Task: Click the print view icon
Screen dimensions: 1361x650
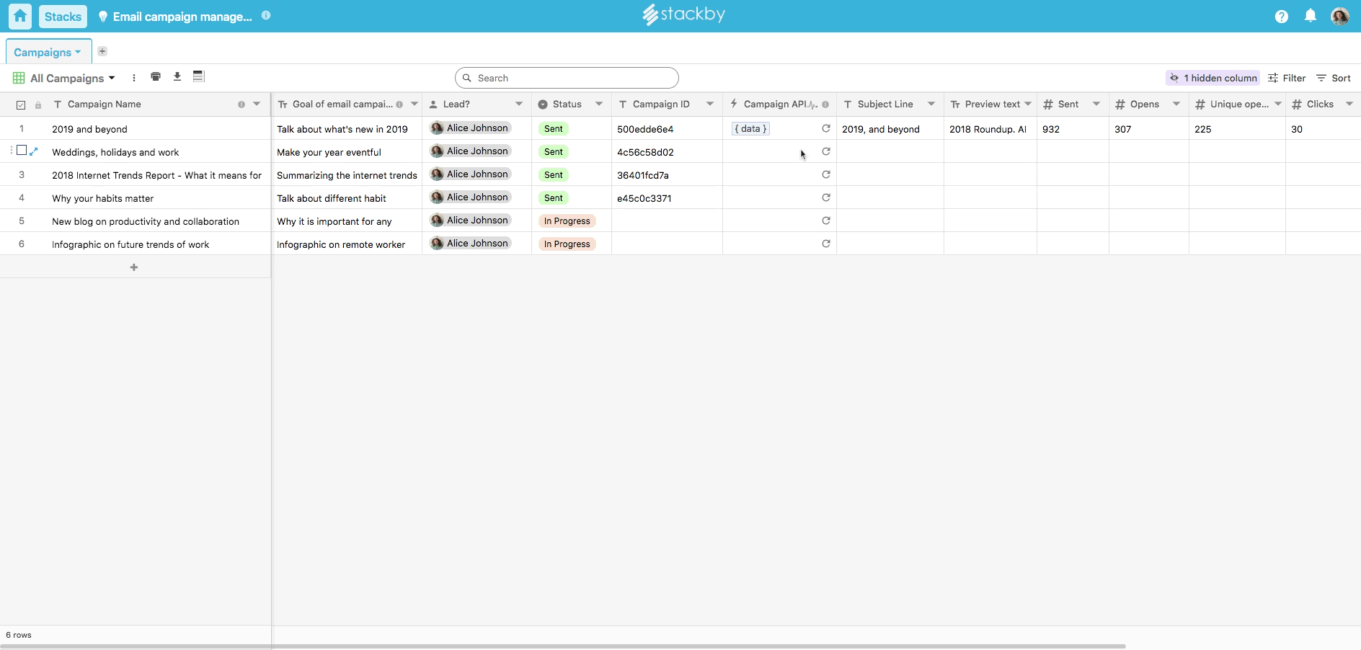Action: click(x=156, y=77)
